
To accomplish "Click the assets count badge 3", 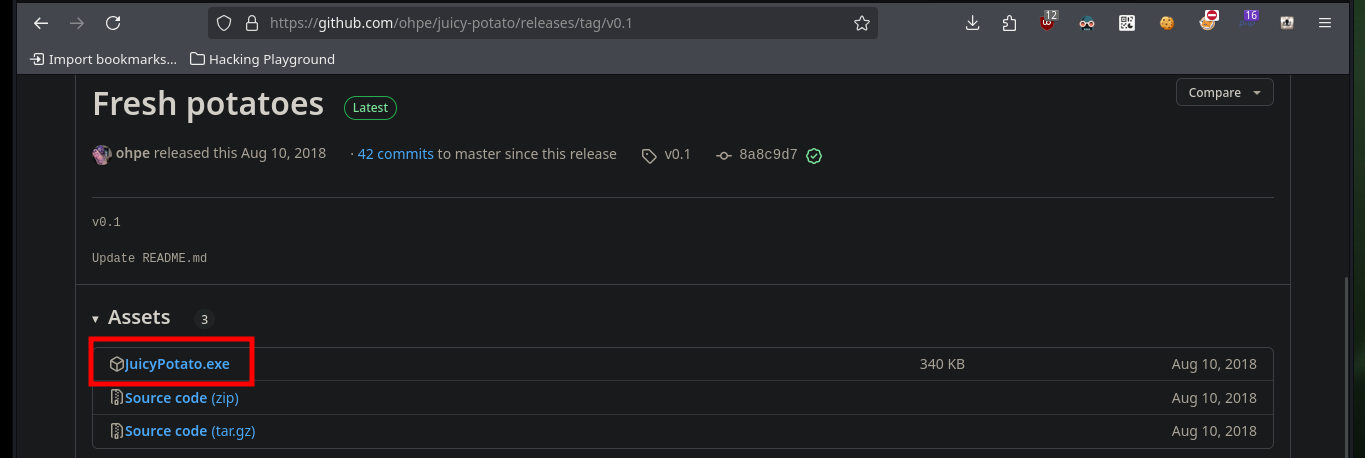I will [x=204, y=320].
